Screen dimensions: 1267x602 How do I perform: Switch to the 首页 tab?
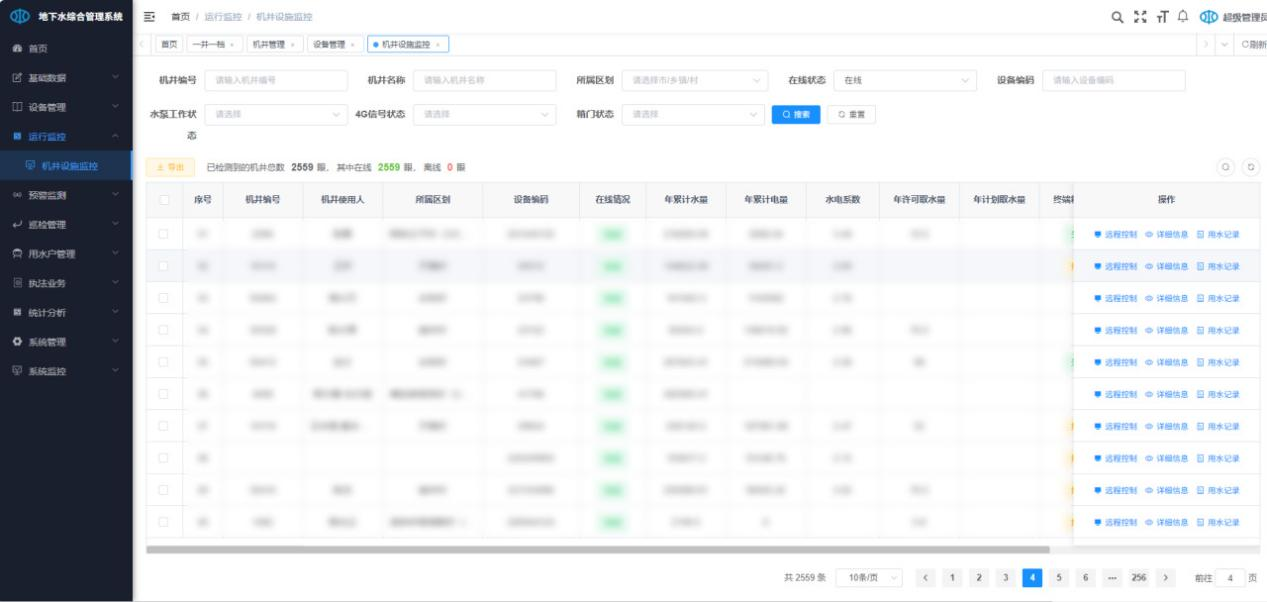(169, 45)
